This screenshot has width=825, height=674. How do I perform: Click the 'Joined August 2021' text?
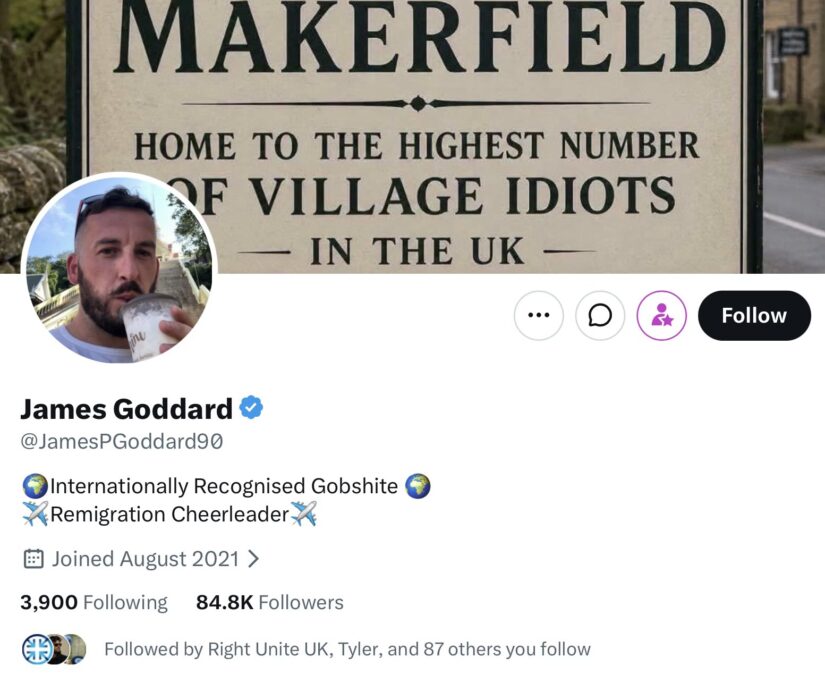[145, 559]
